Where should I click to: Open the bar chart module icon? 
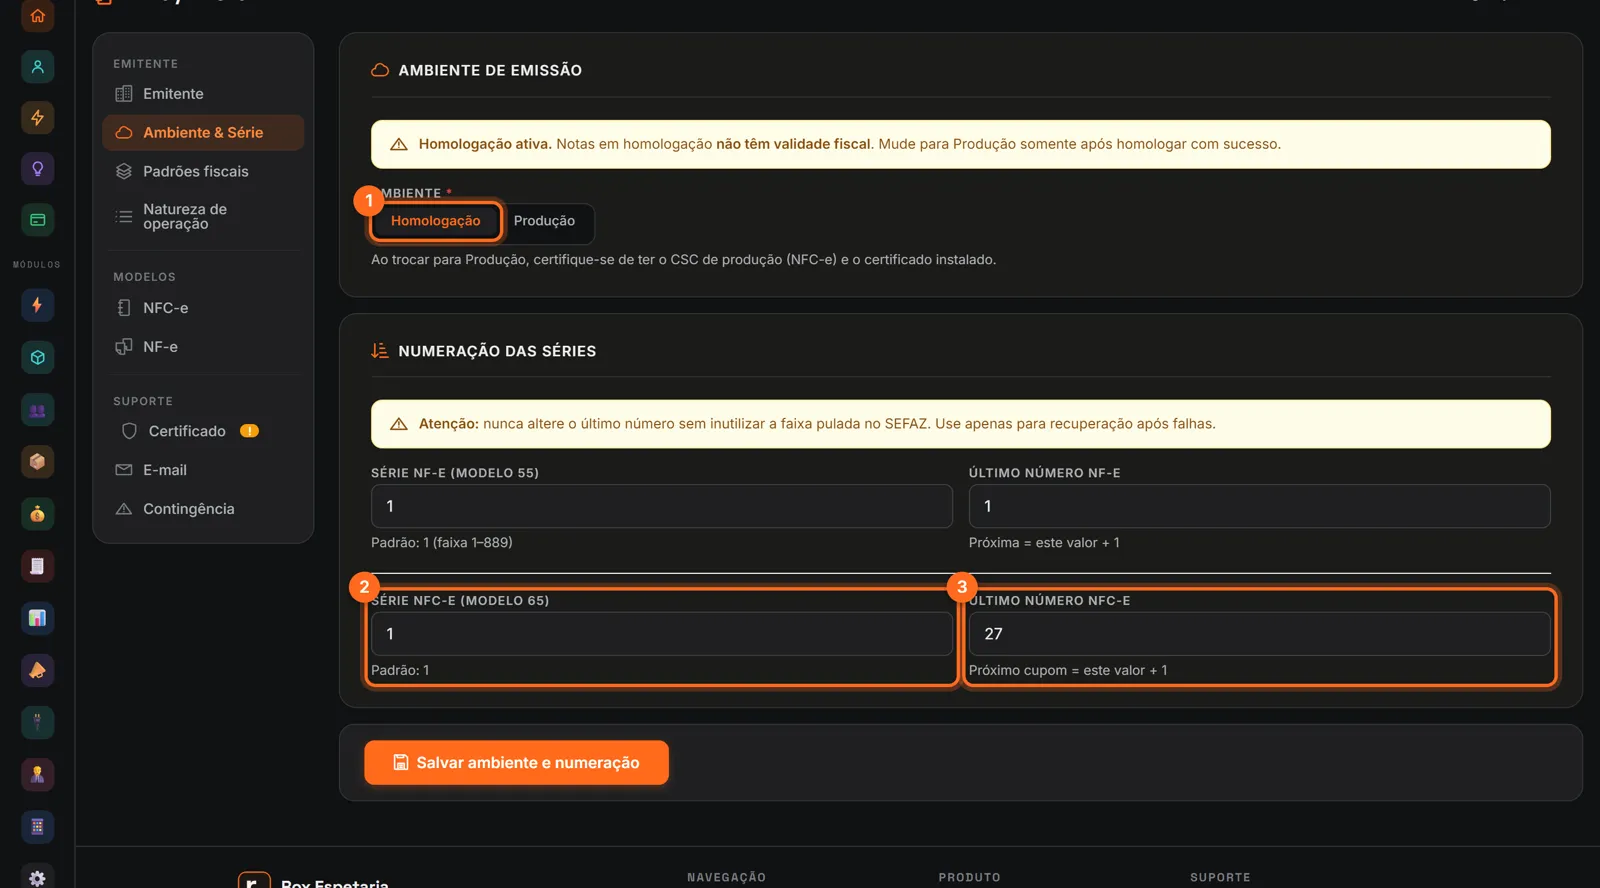(37, 618)
